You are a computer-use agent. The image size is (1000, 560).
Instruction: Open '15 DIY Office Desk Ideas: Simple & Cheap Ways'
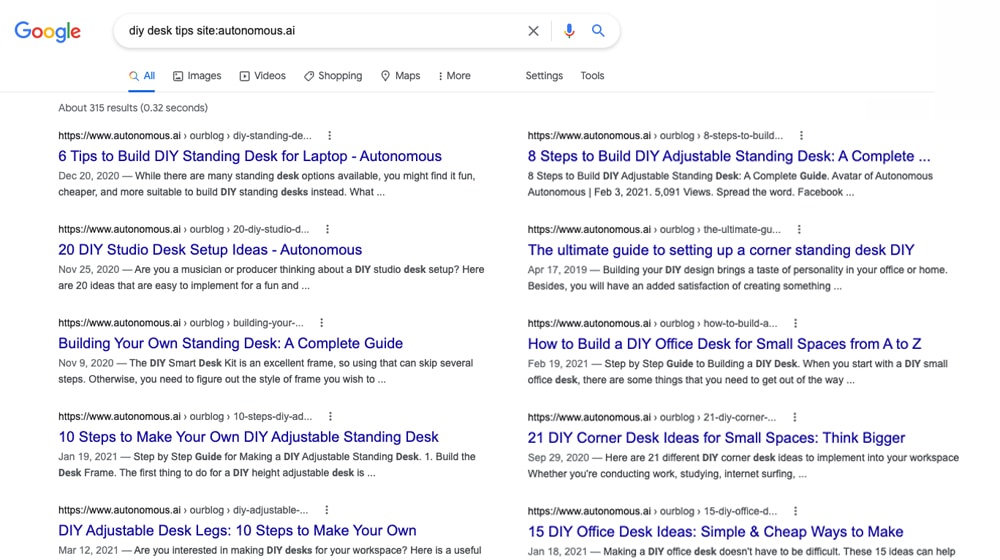(x=716, y=531)
